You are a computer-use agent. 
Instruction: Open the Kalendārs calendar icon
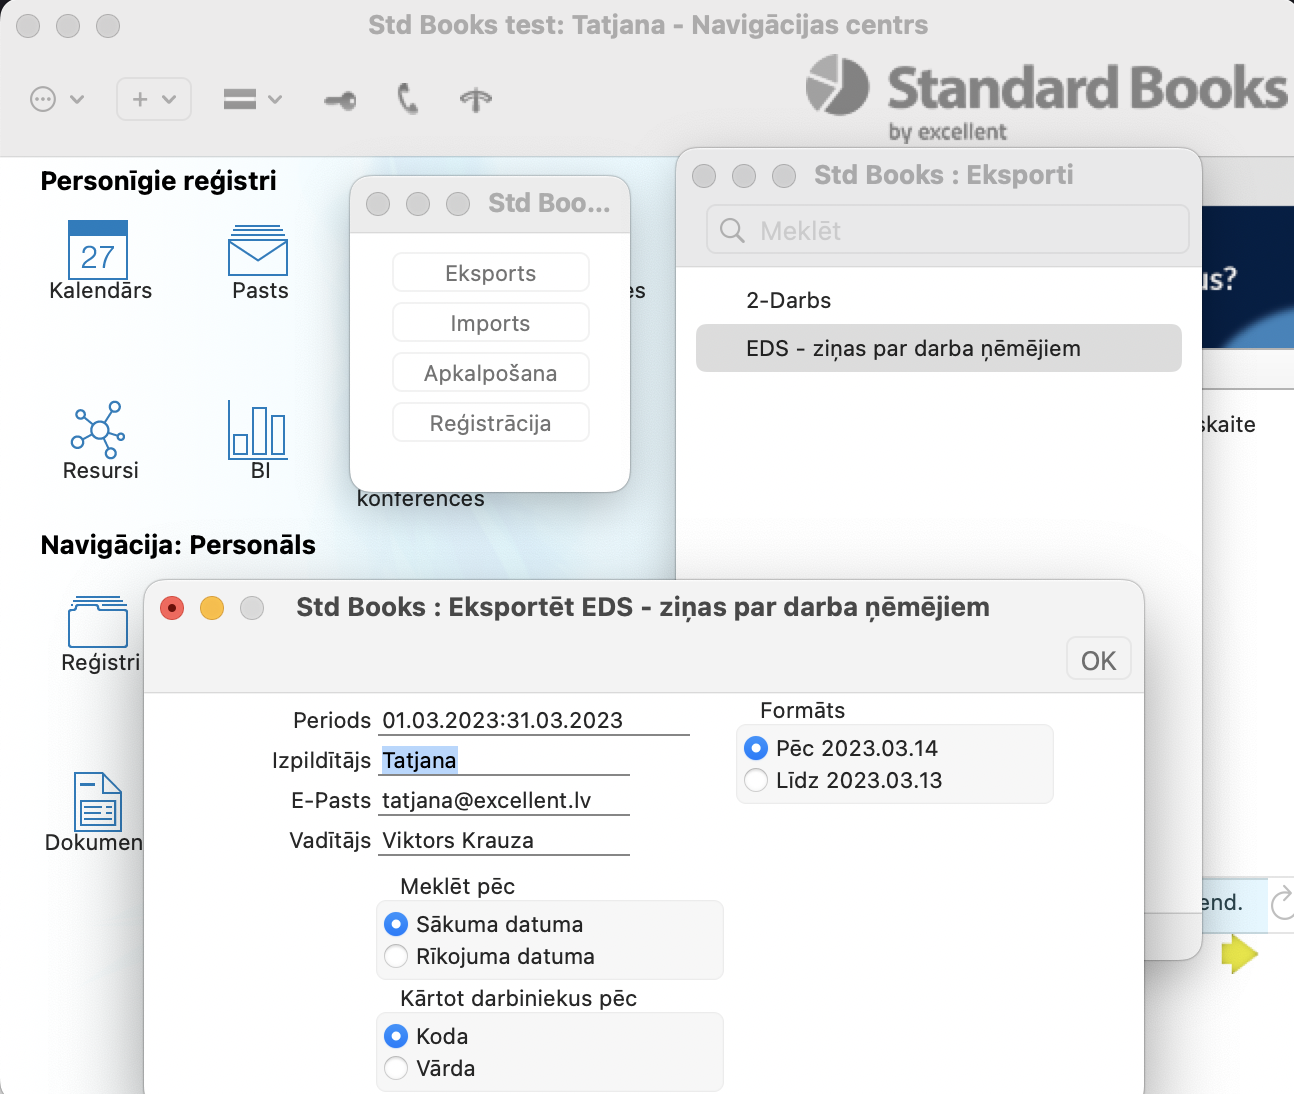(x=98, y=250)
